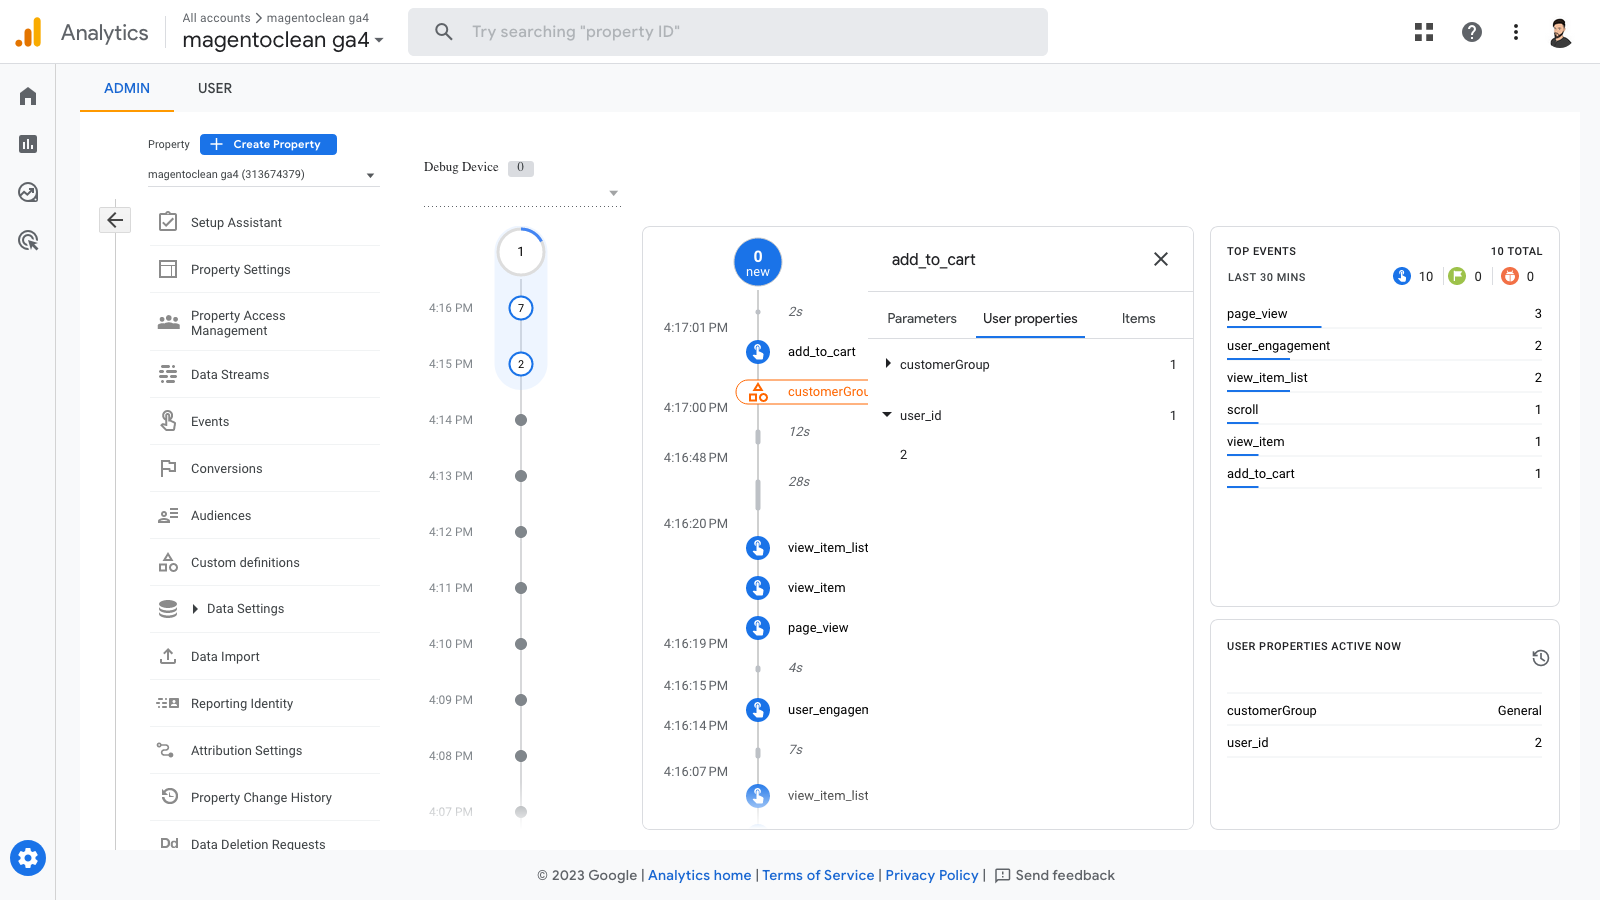Select the 4:16 PM minute bubble with 7

click(521, 308)
